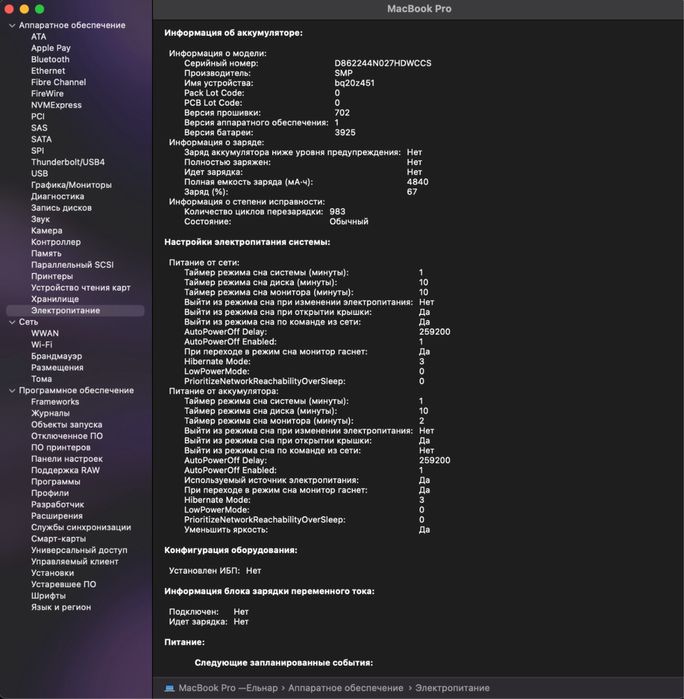Open Установки in the sidebar
Image resolution: width=684 pixels, height=699 pixels.
(x=53, y=573)
